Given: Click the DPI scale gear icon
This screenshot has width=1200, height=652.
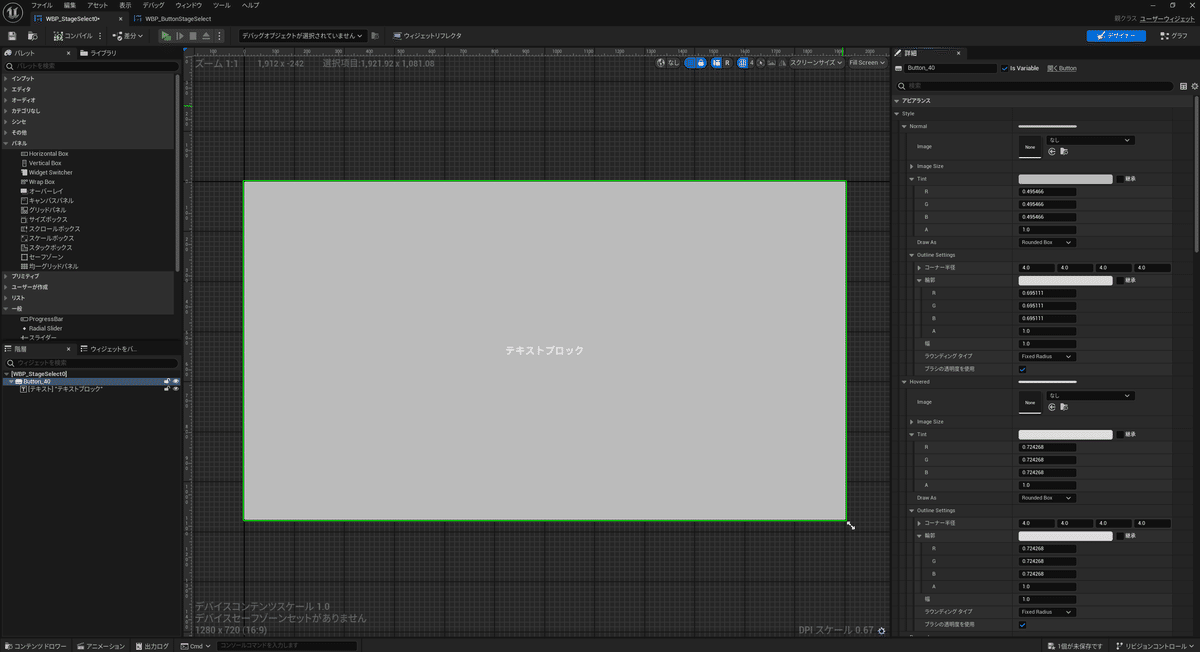Looking at the screenshot, I should (x=881, y=631).
